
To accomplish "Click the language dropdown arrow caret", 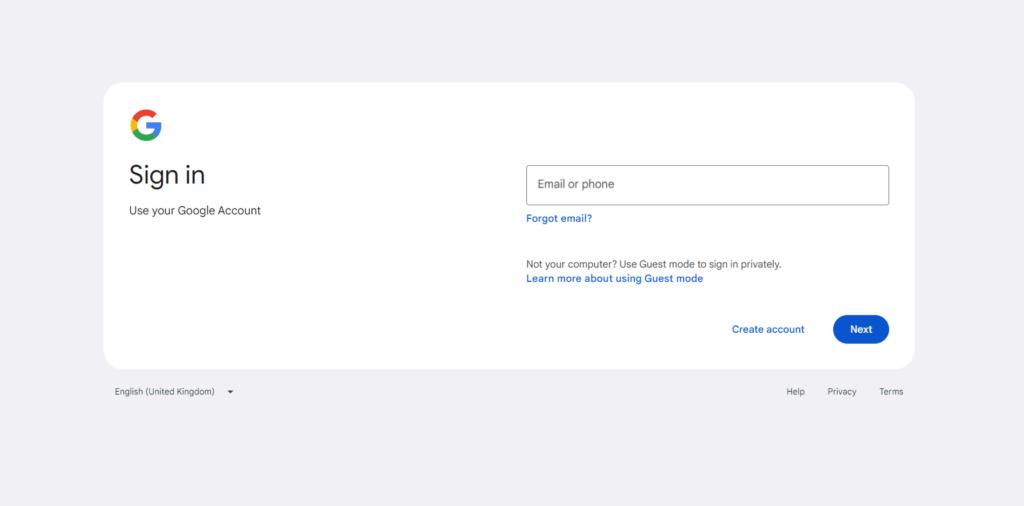I will 230,392.
